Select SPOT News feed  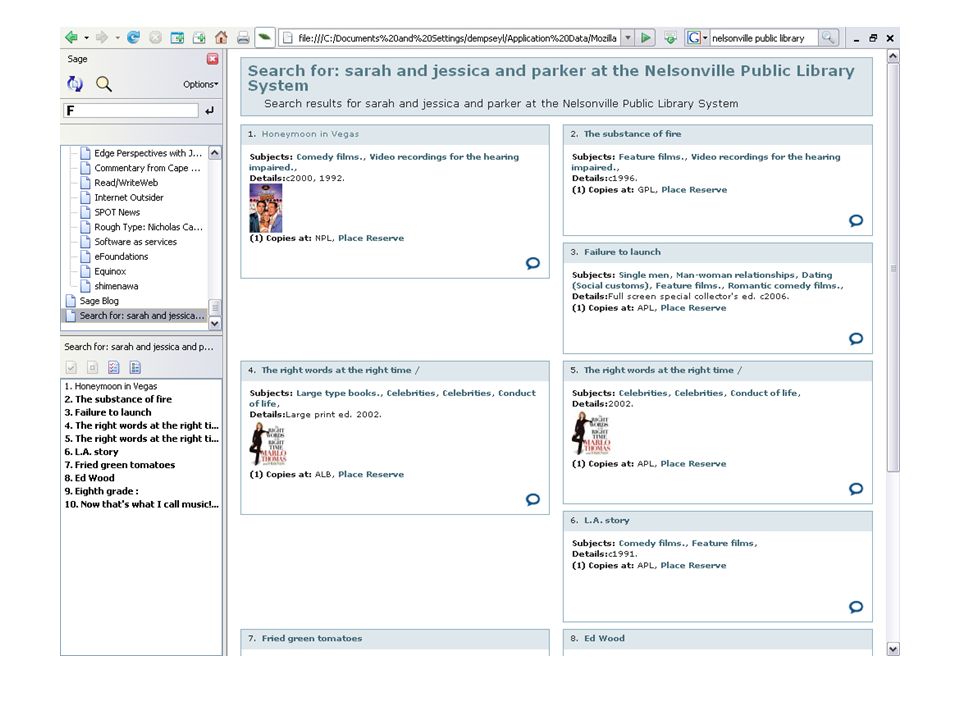point(117,212)
